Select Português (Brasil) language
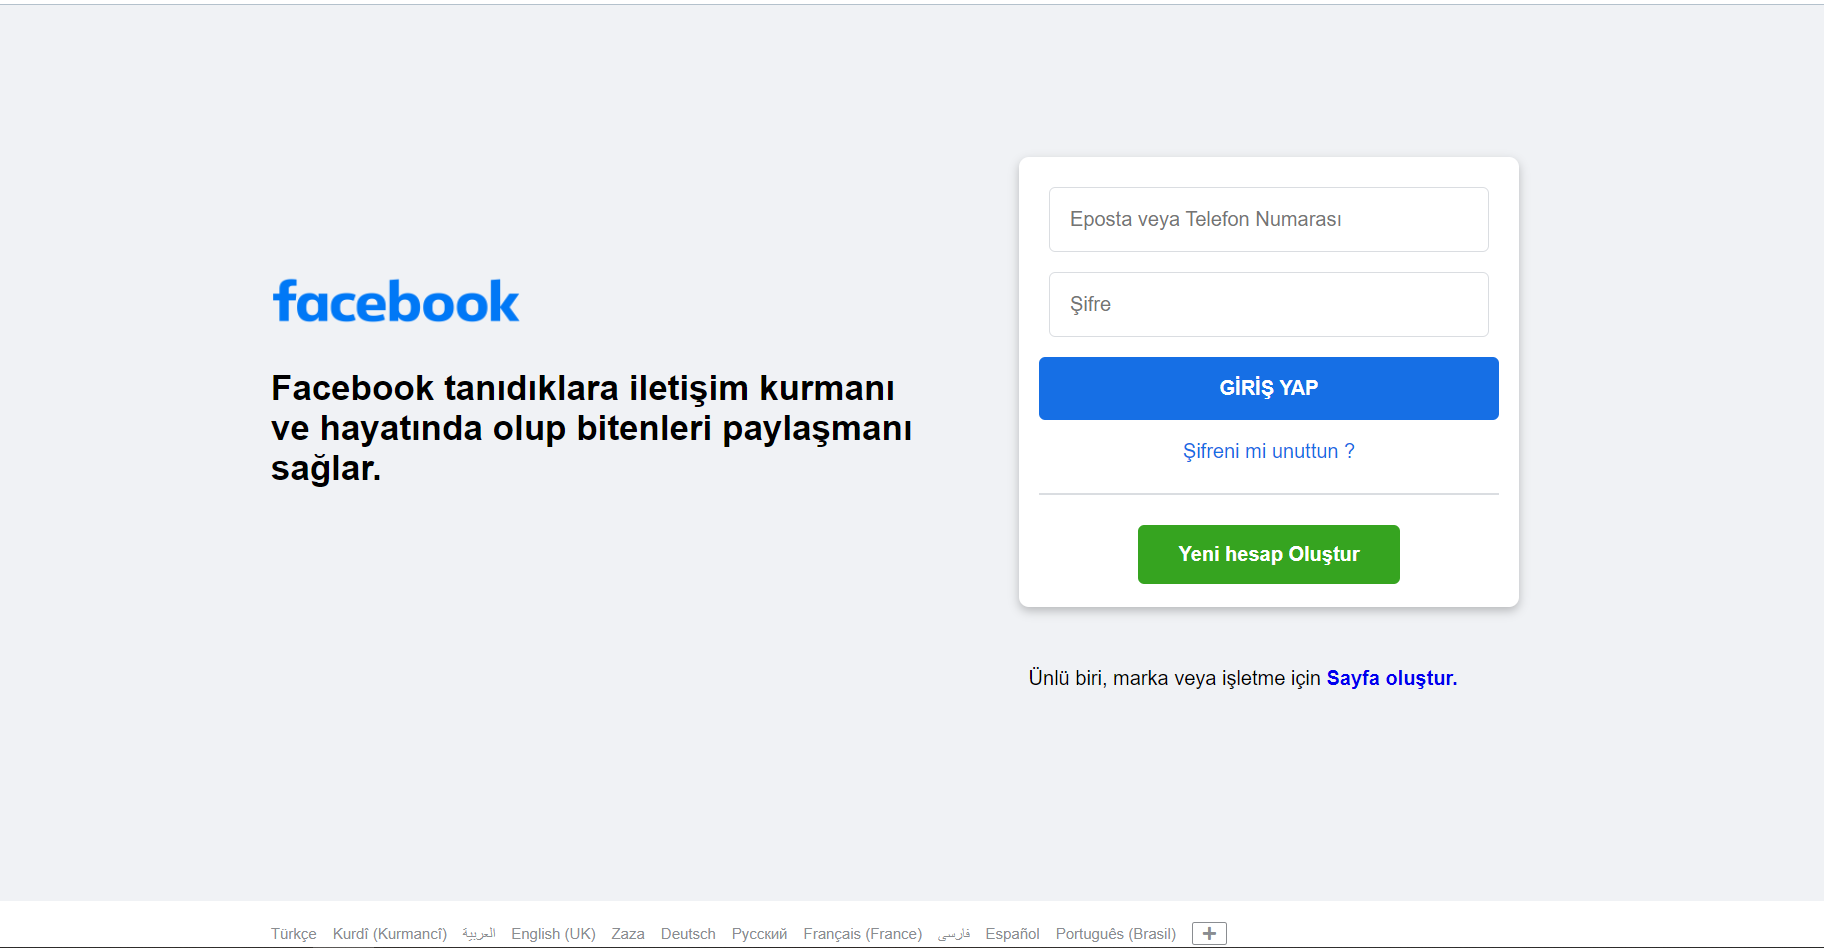 [1115, 934]
